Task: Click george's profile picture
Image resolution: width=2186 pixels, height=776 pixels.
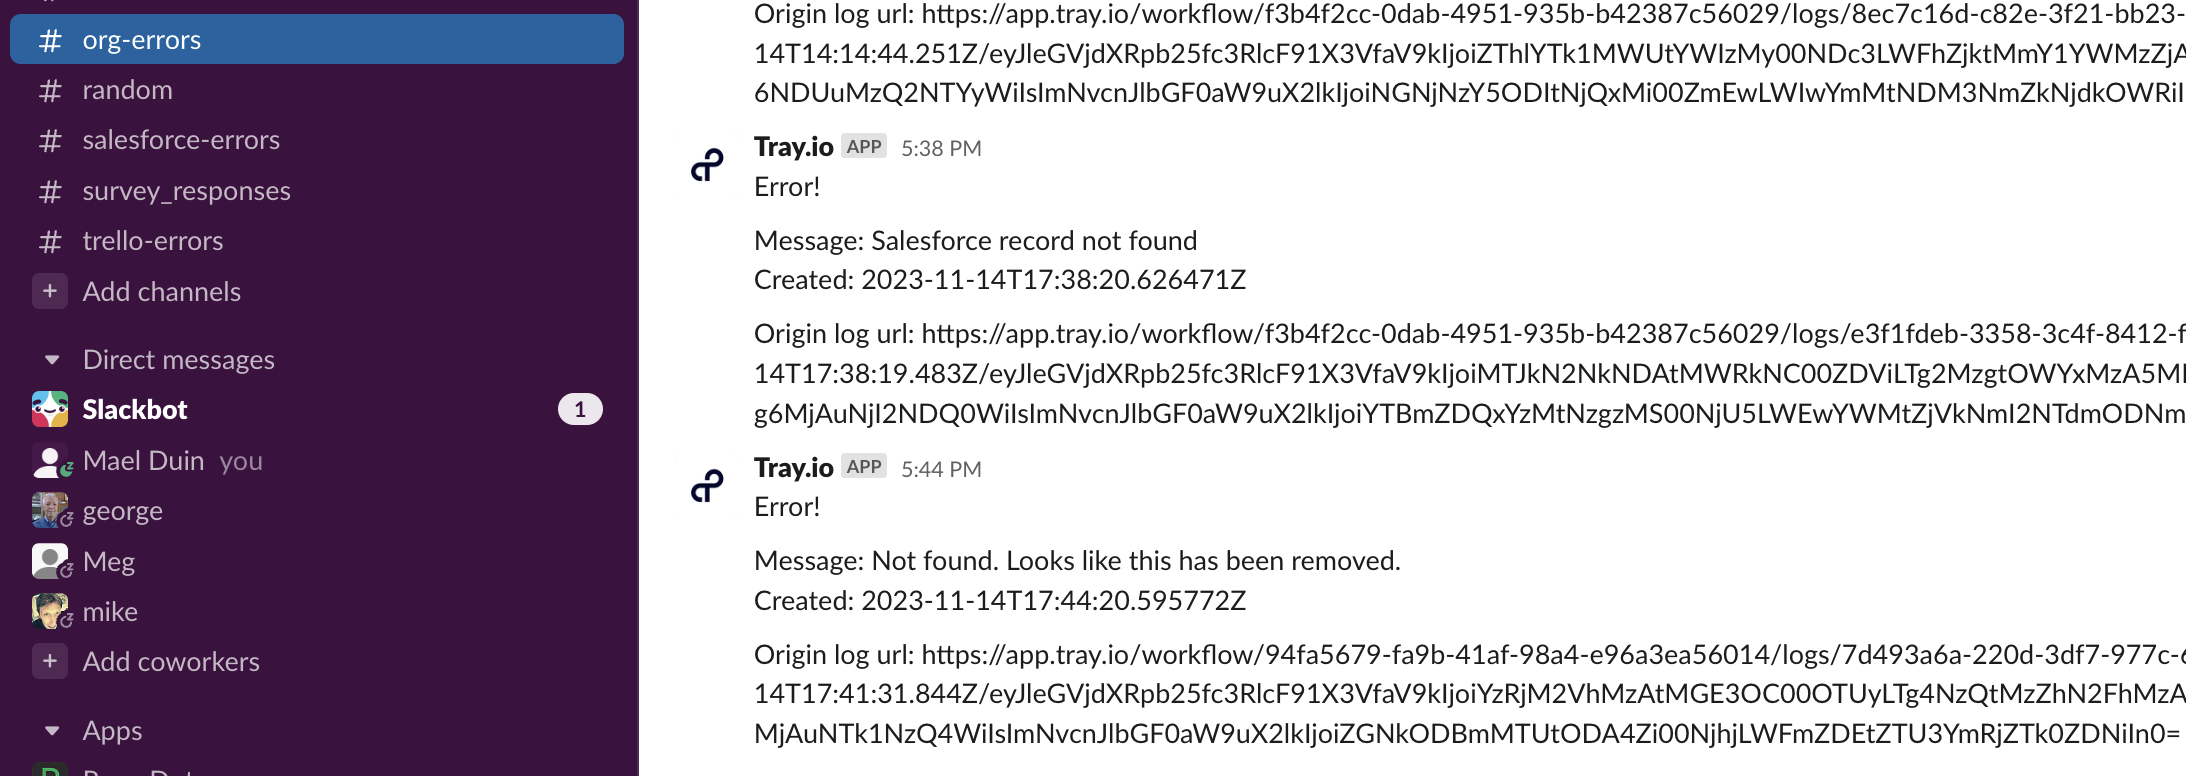Action: pyautogui.click(x=50, y=510)
